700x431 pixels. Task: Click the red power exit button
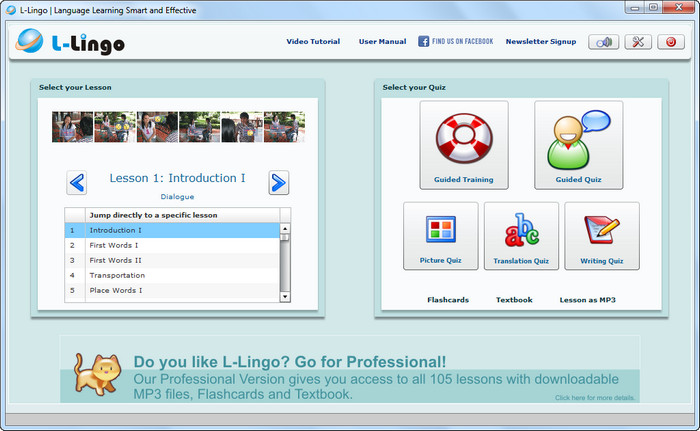[x=671, y=42]
